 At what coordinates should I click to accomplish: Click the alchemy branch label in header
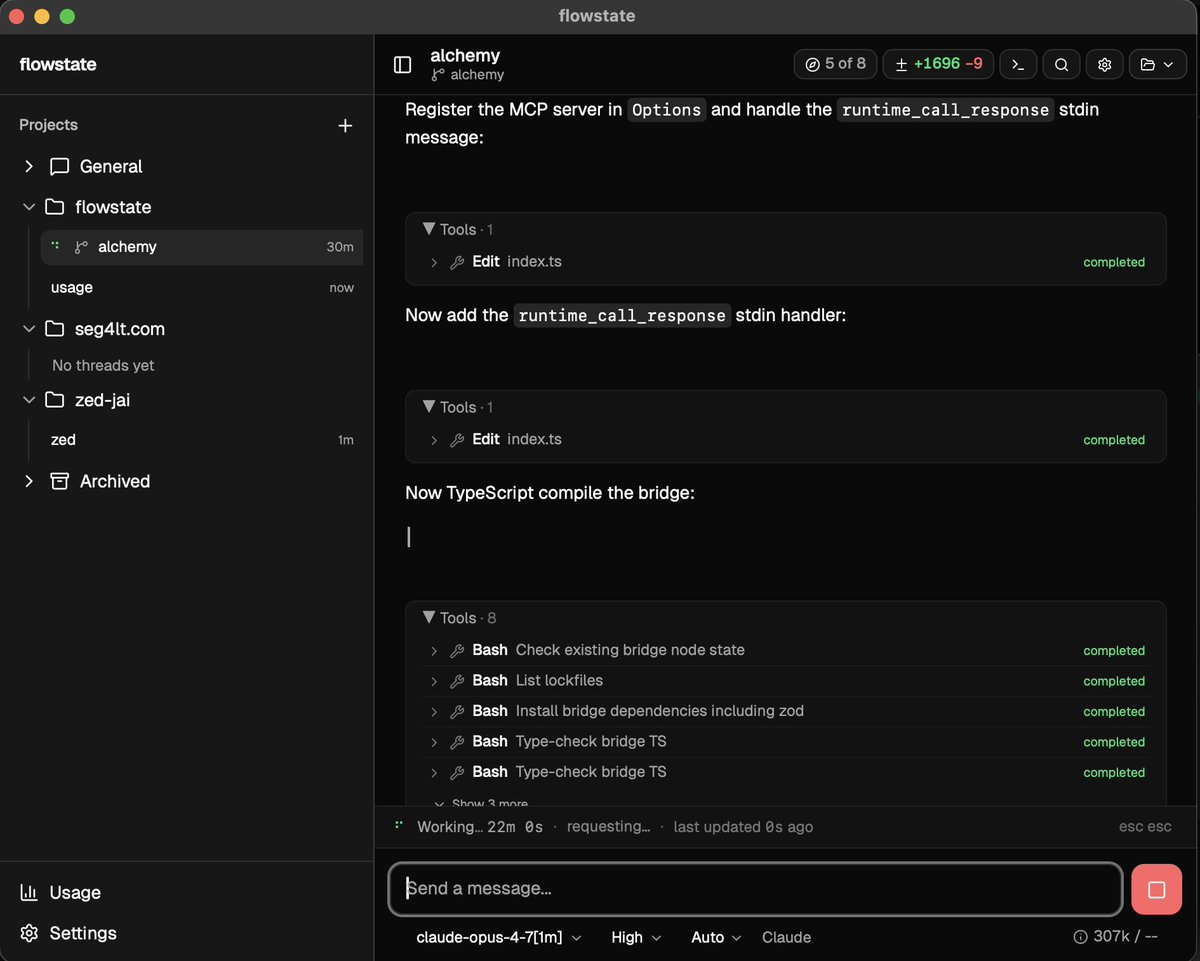click(468, 75)
